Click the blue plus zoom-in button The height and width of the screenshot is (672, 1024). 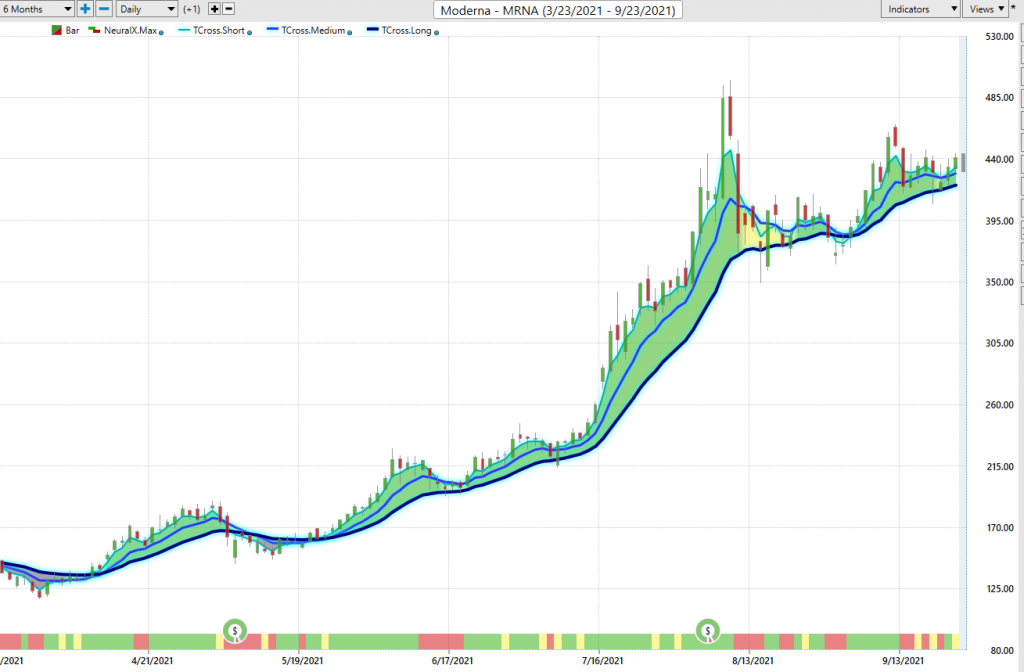click(x=85, y=9)
